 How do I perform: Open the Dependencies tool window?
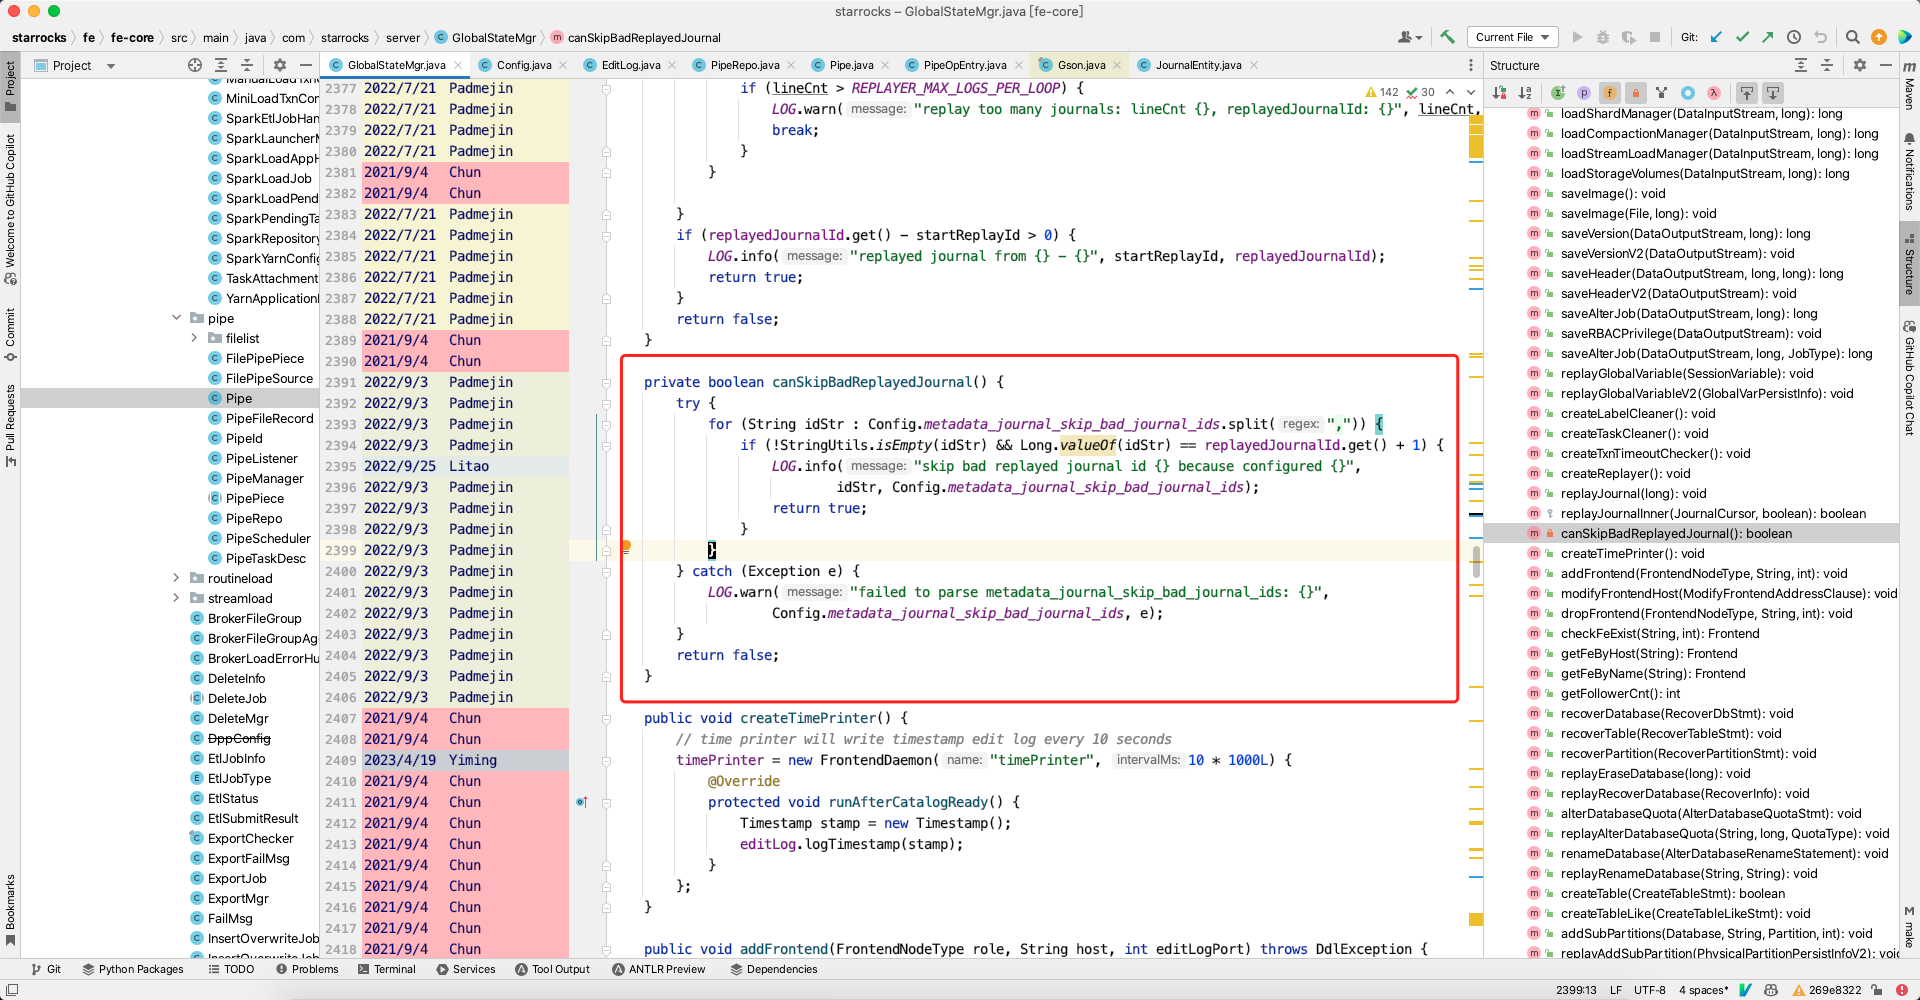tap(773, 969)
